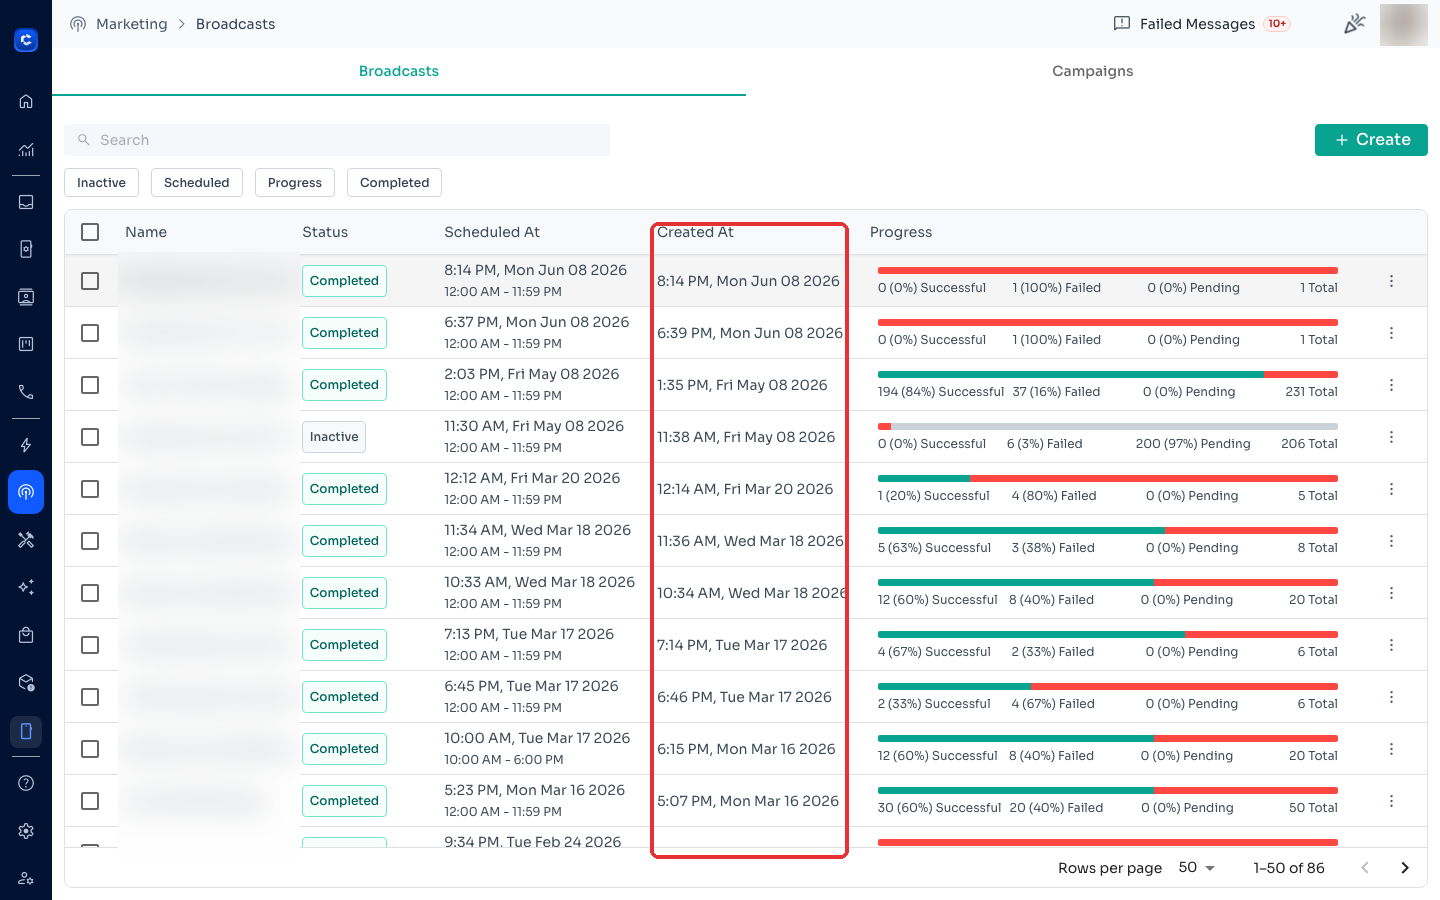Open options menu for the 231 Total broadcast

pos(1391,385)
